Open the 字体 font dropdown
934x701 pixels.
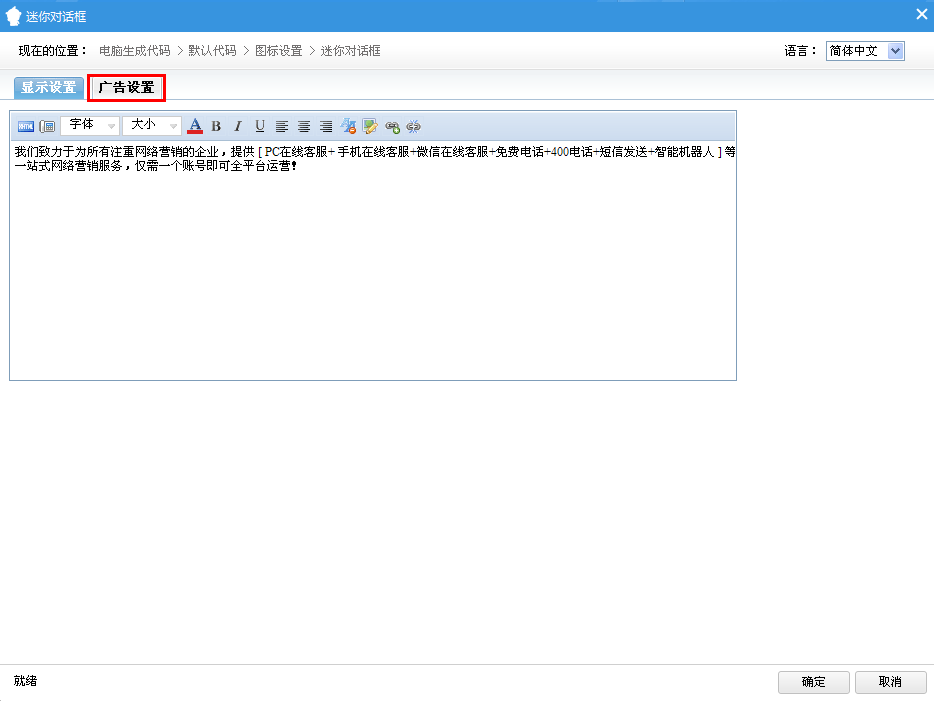(x=89, y=126)
